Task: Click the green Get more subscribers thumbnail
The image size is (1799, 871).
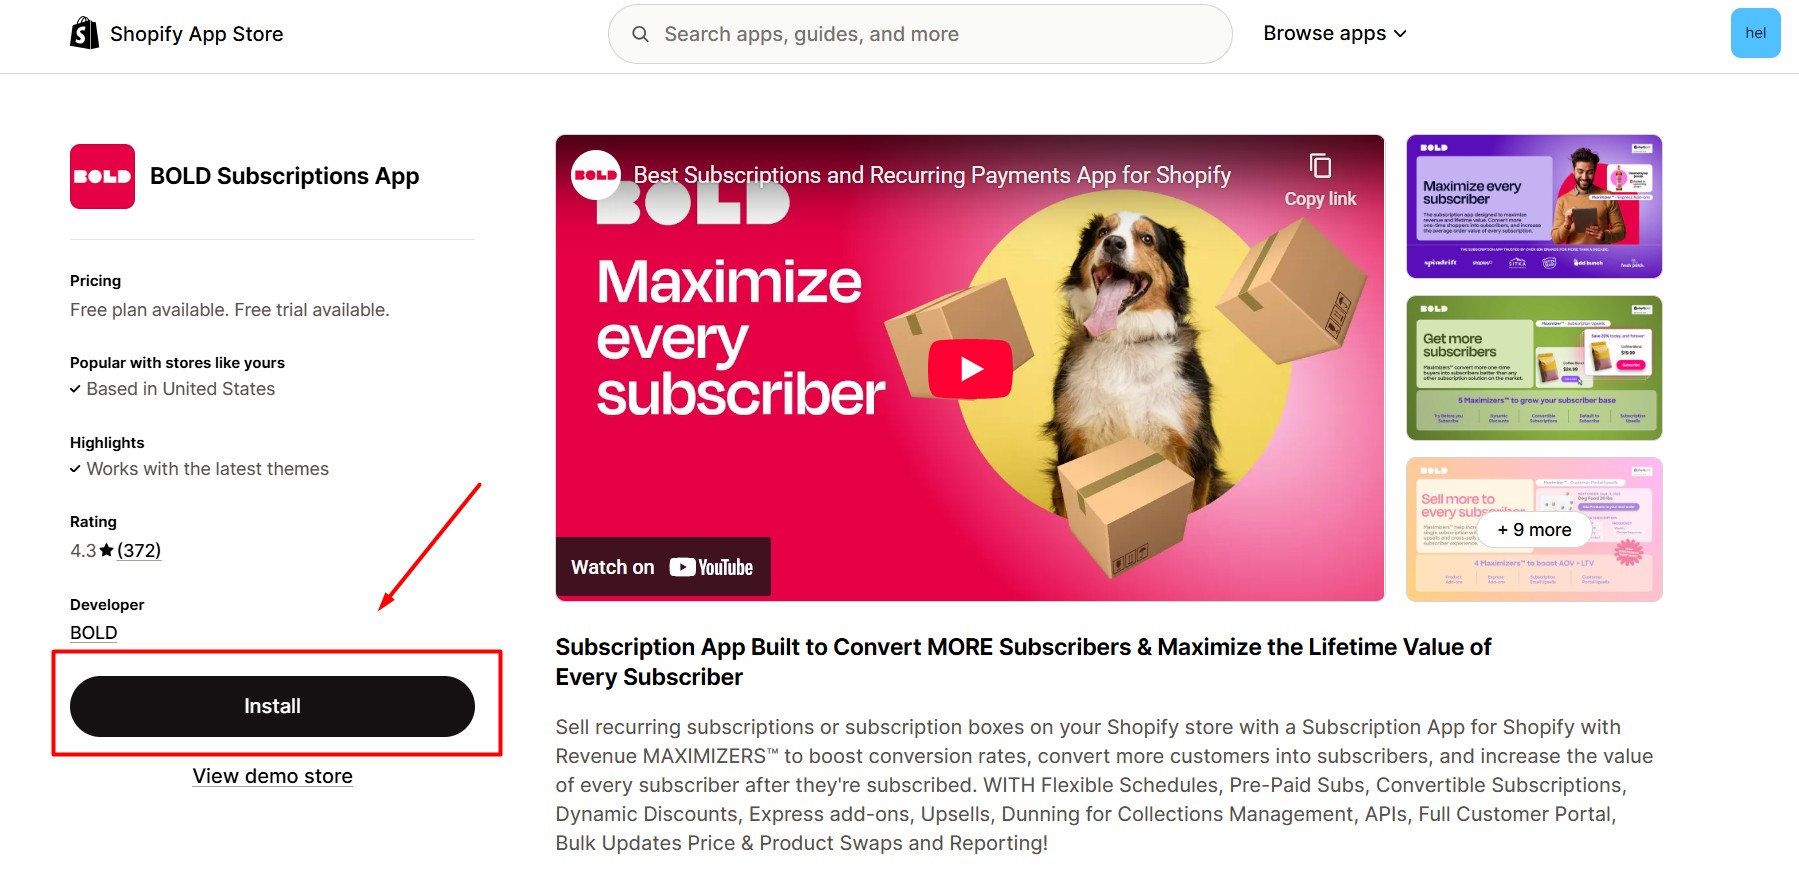Action: [1533, 368]
